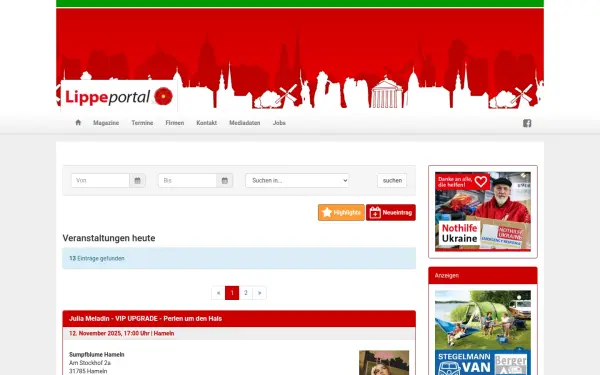Click the suchen button
600x375 pixels.
[x=392, y=181]
